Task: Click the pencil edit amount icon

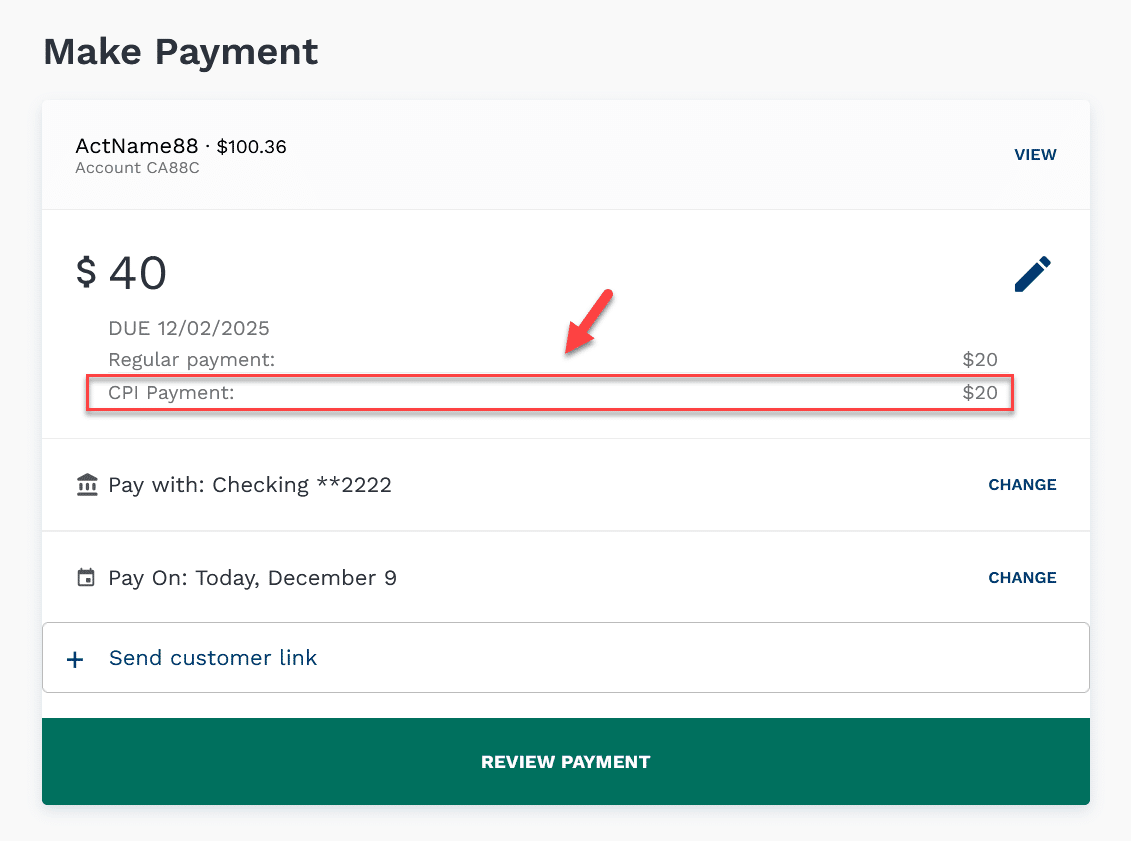Action: 1032,274
